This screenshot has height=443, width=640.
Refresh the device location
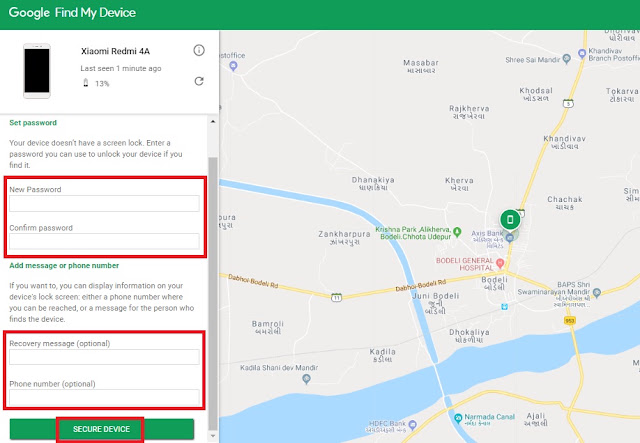pos(199,81)
